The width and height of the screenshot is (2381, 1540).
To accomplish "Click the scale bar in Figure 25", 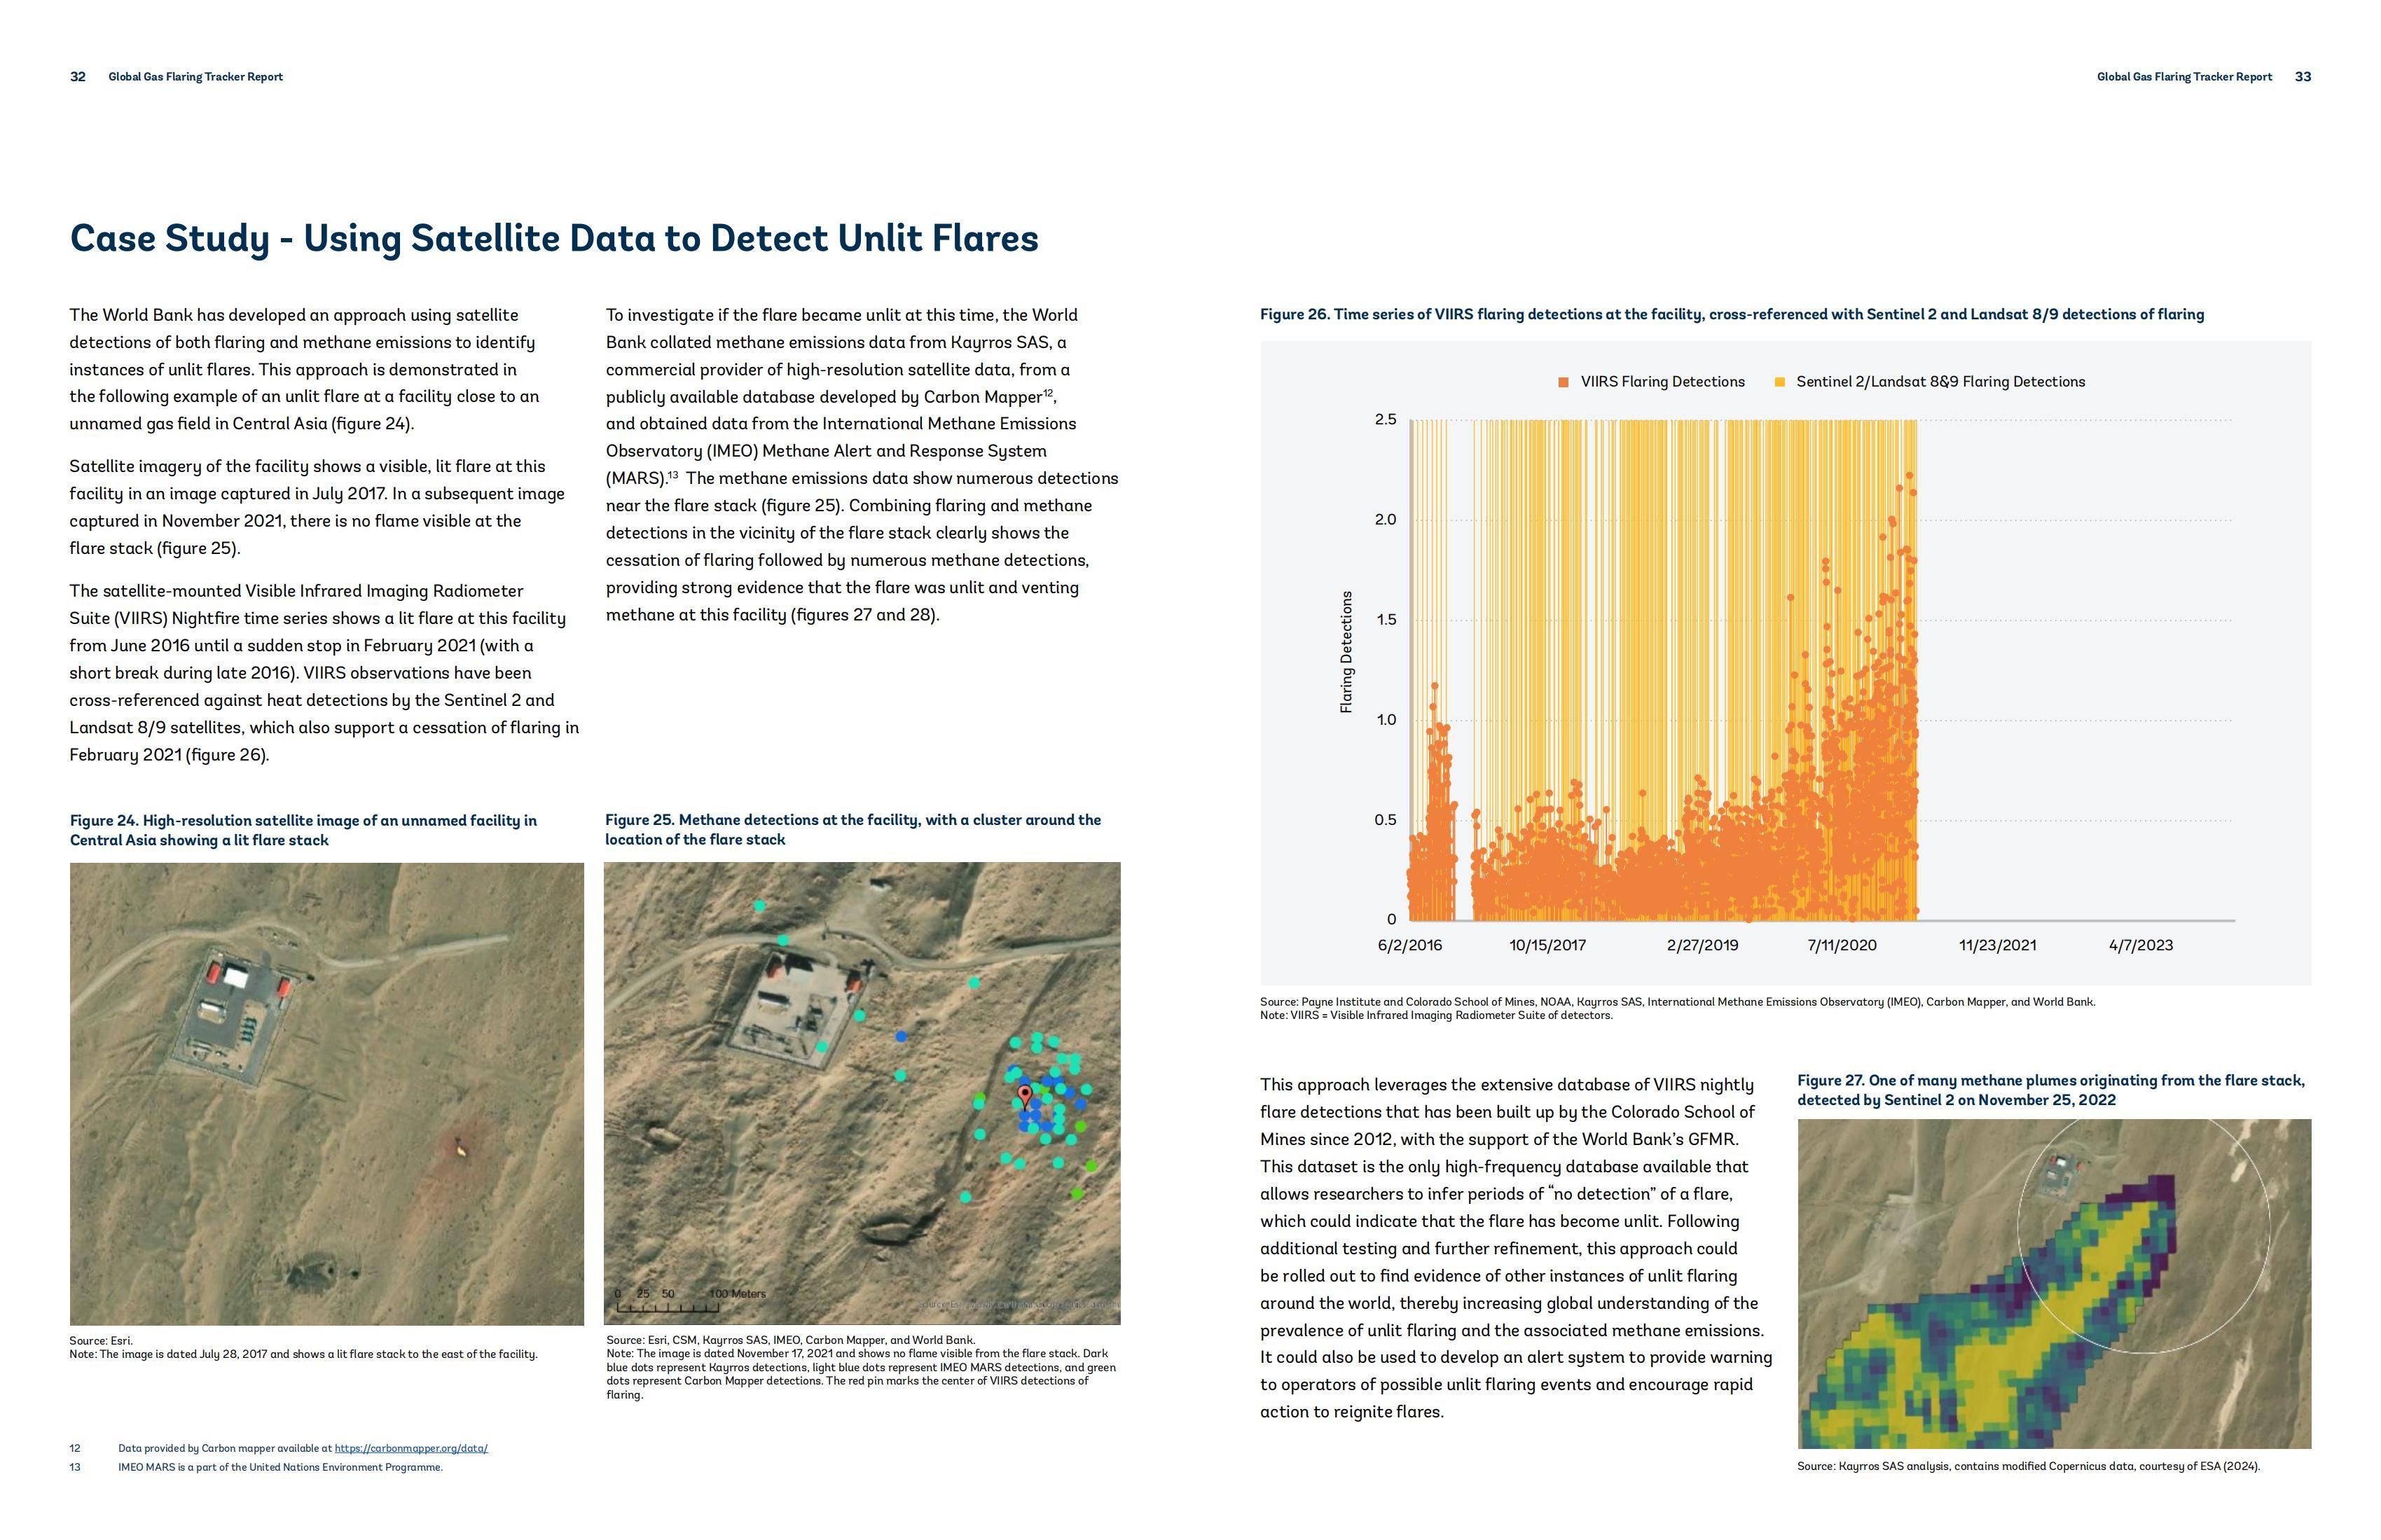I will [x=690, y=1301].
